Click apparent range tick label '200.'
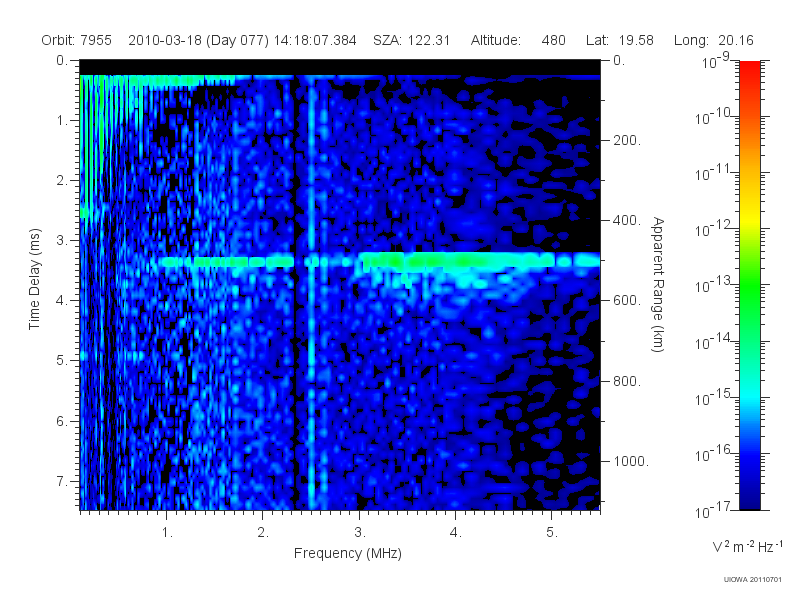Image resolution: width=800 pixels, height=600 pixels. pos(627,140)
